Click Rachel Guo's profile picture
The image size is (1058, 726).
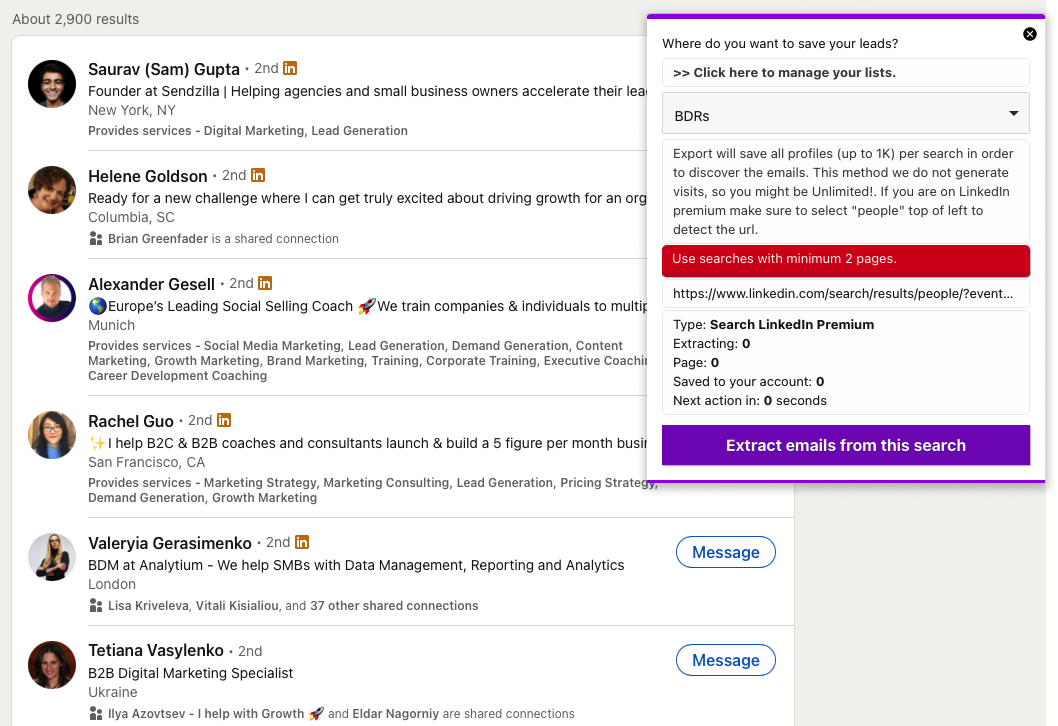tap(52, 435)
